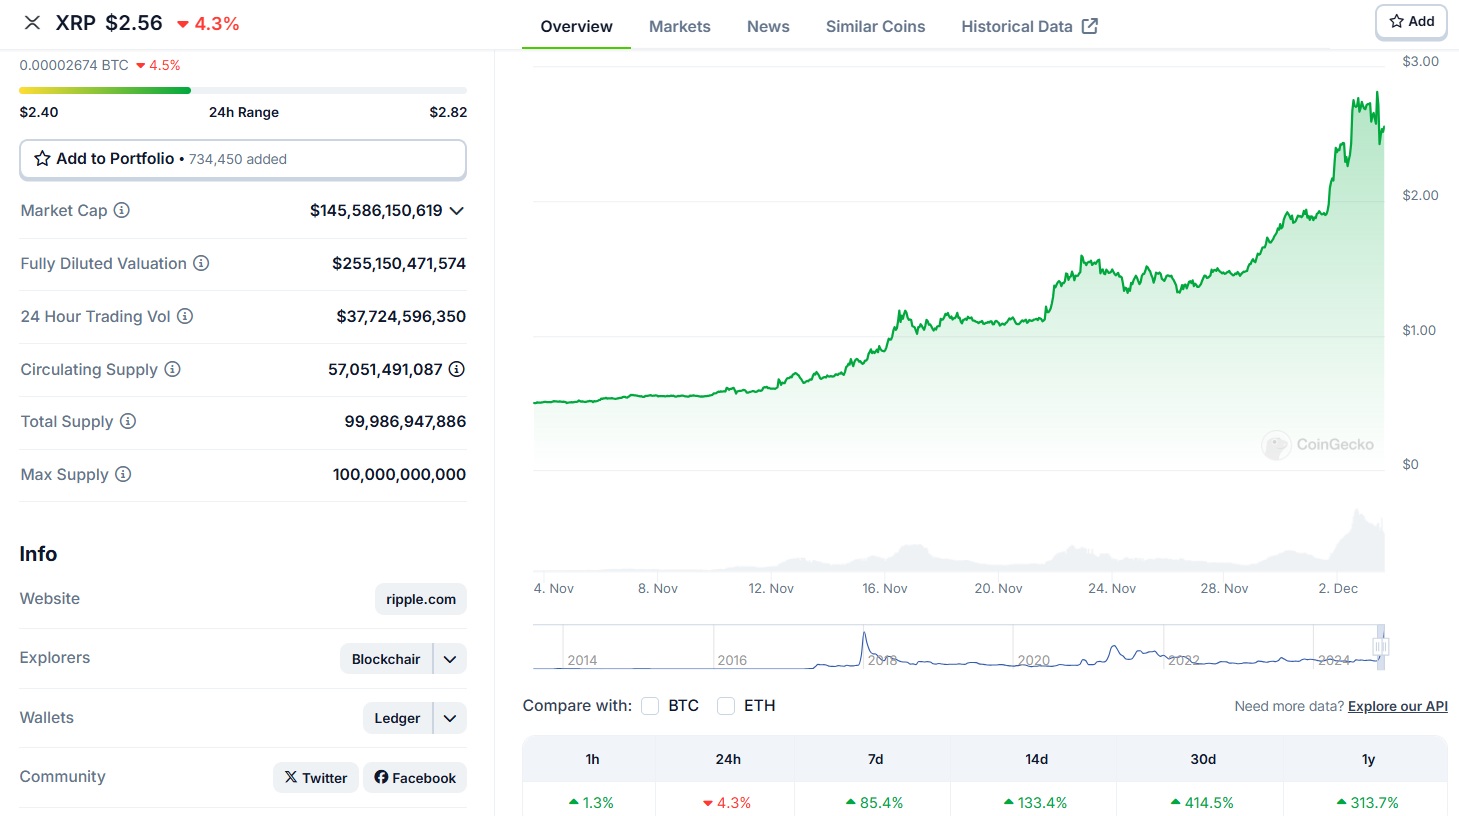This screenshot has width=1459, height=816.
Task: Open the Blockchair explorer link
Action: coord(386,659)
